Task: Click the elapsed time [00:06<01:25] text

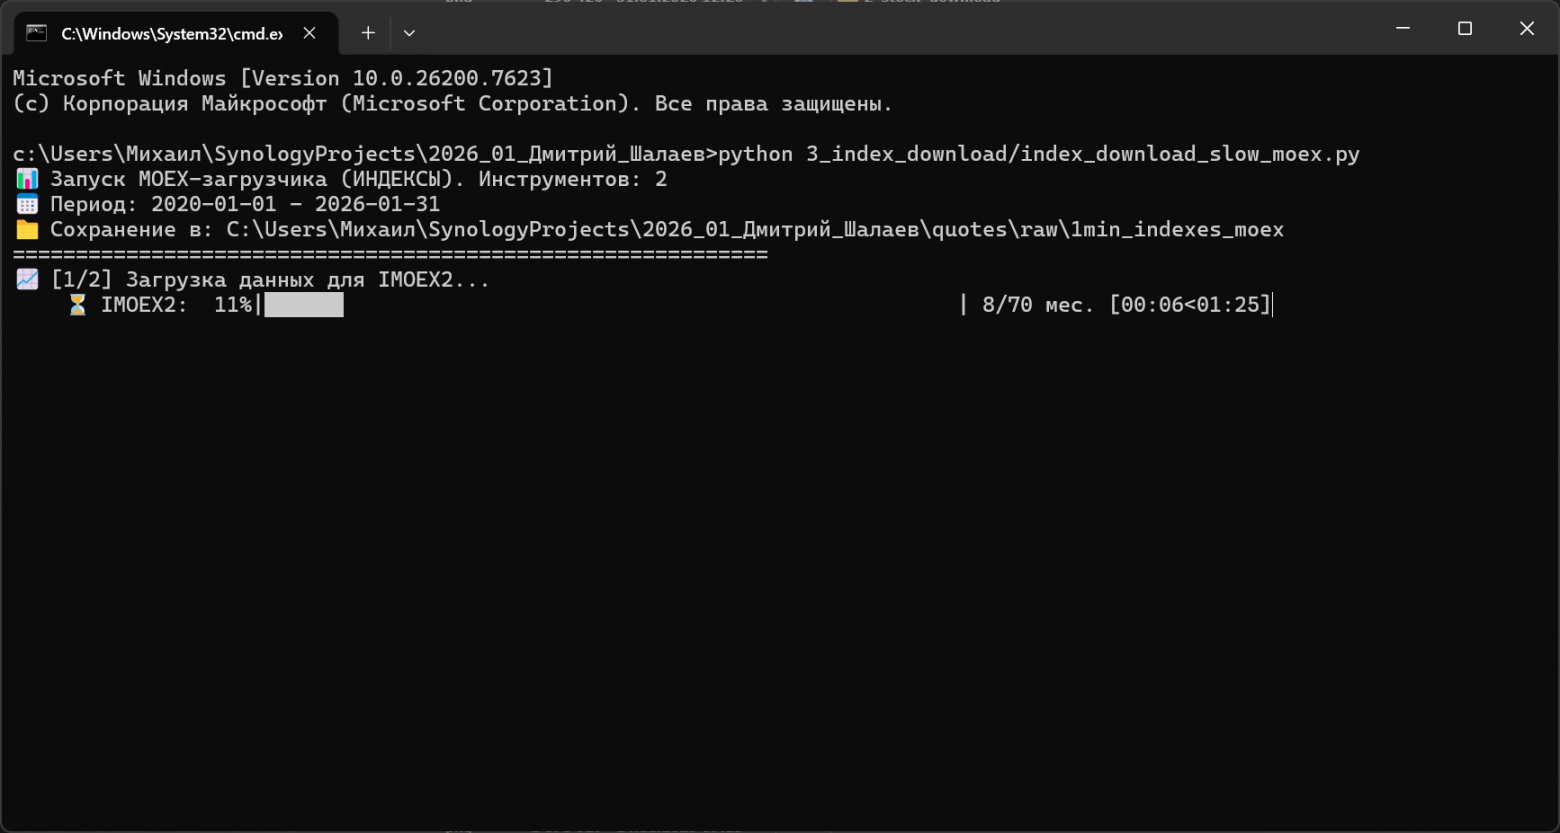Action: [1190, 305]
